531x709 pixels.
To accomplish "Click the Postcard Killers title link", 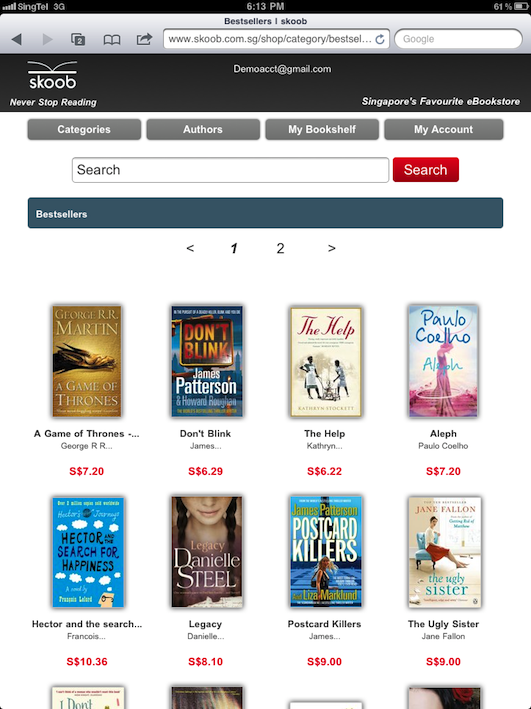I will coord(324,624).
